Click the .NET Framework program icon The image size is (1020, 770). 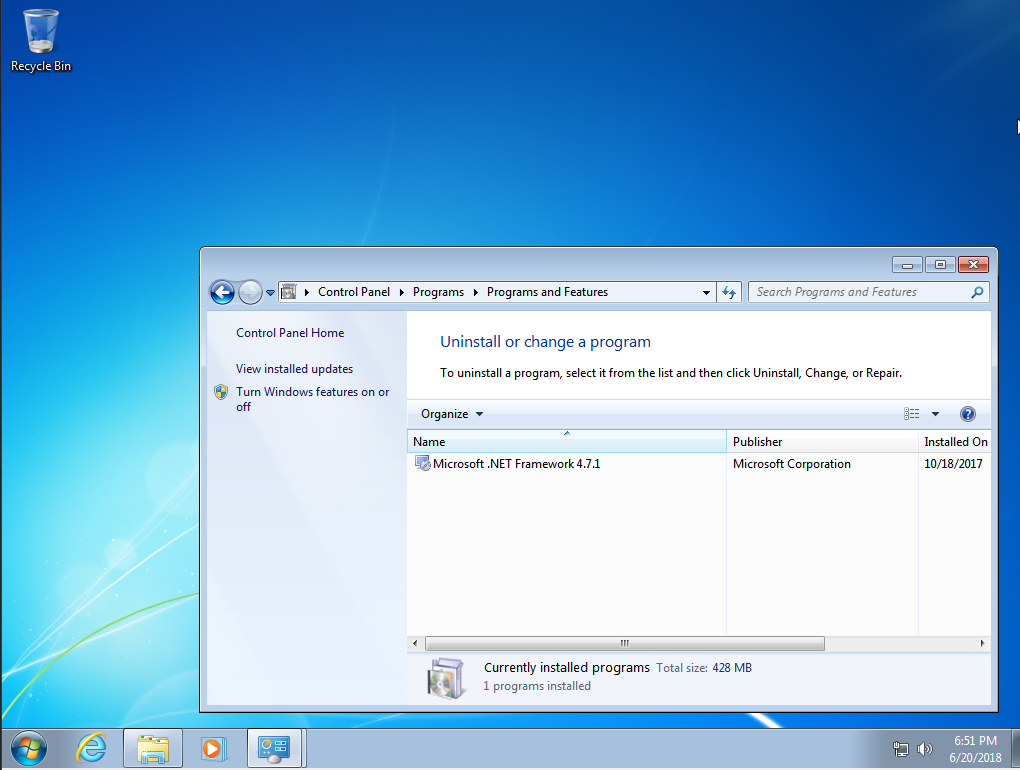(x=423, y=464)
